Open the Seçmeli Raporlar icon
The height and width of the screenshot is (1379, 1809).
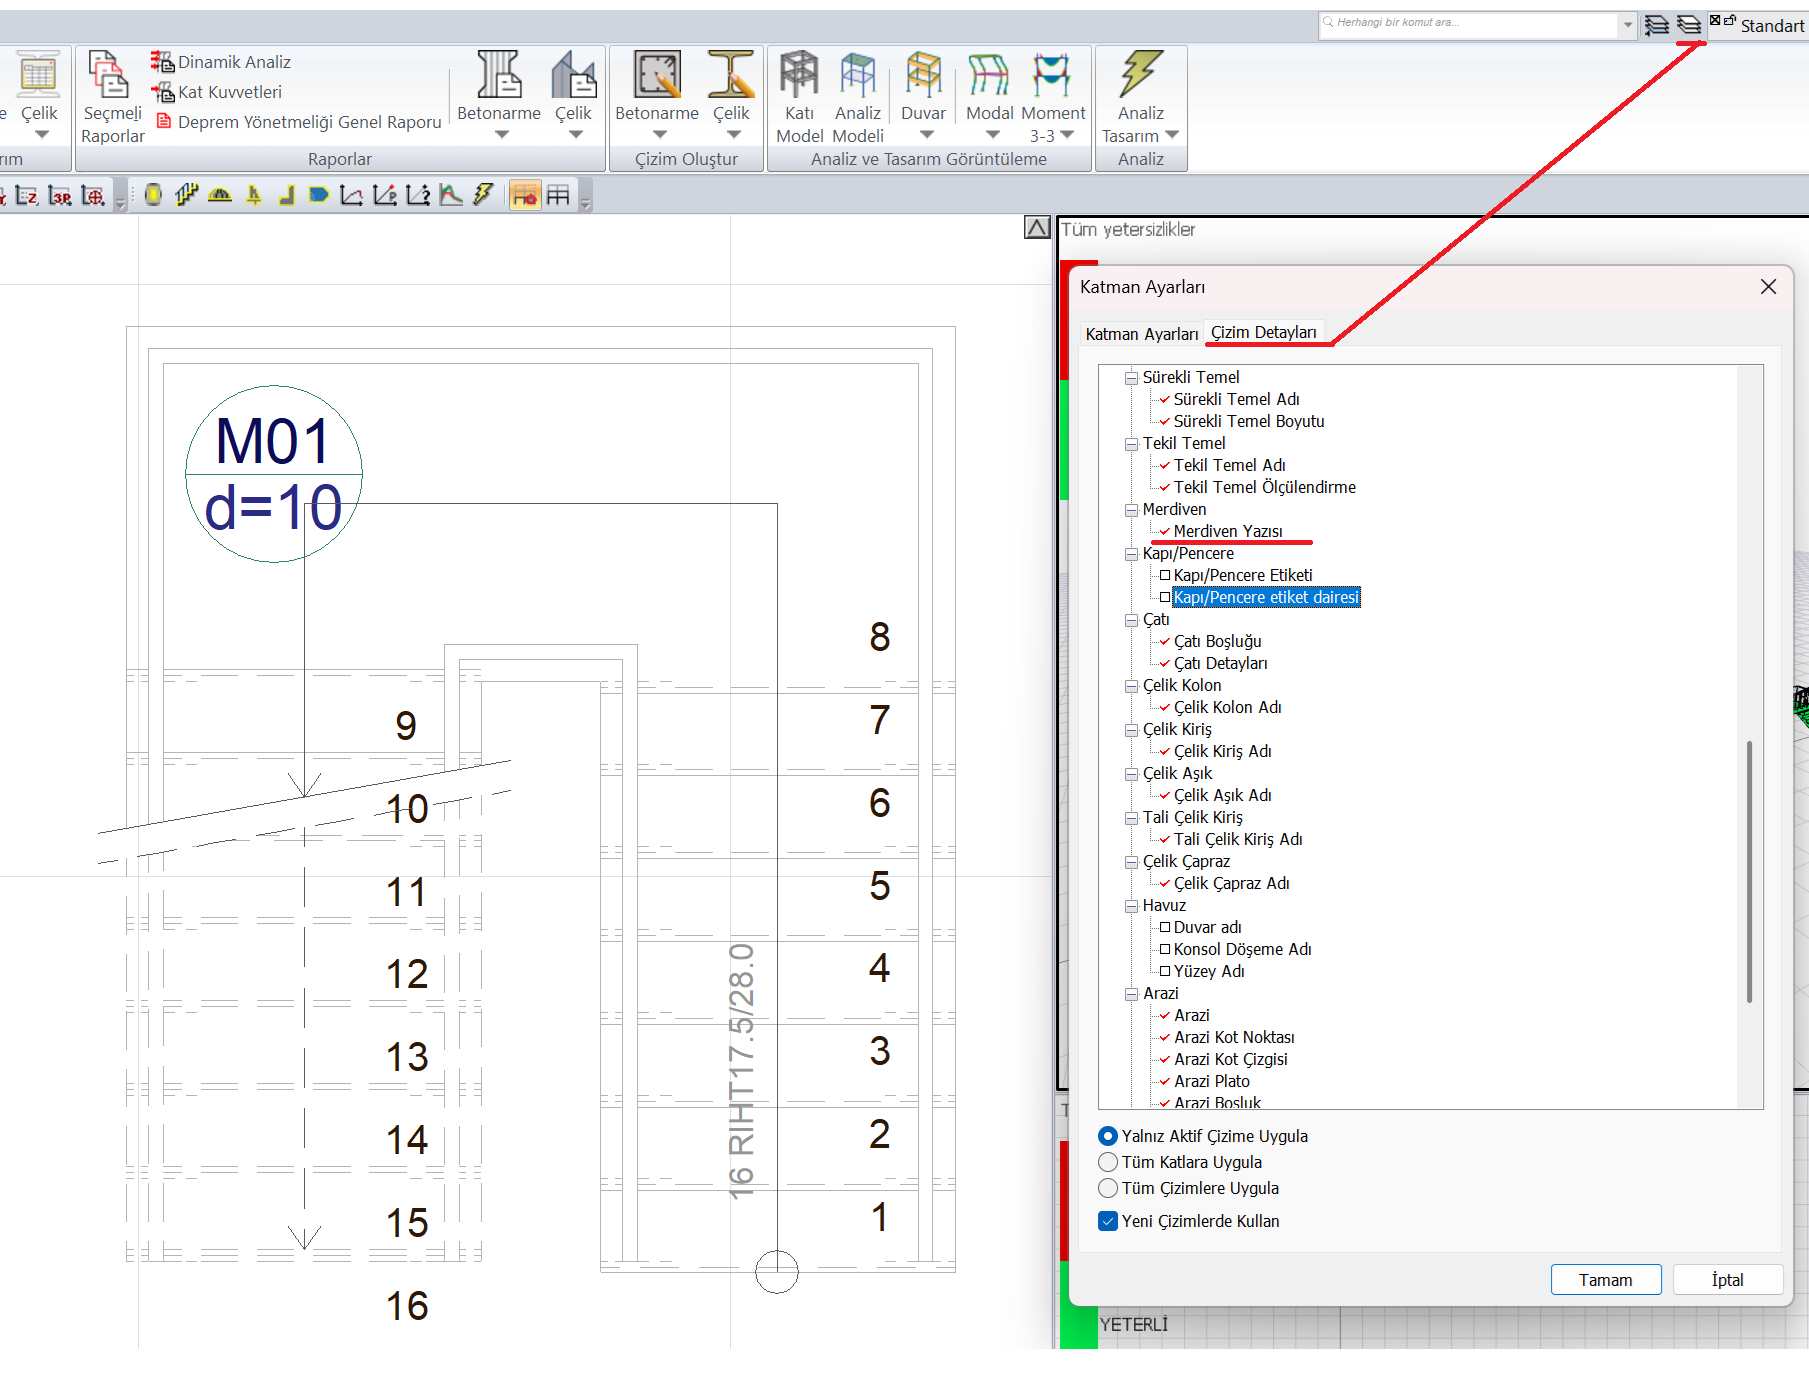click(108, 76)
